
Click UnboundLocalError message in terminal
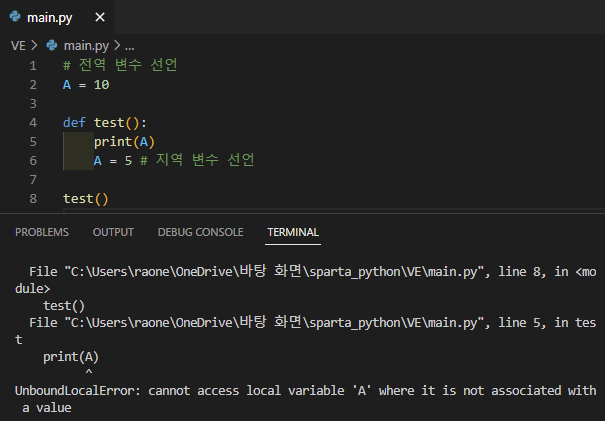click(306, 399)
